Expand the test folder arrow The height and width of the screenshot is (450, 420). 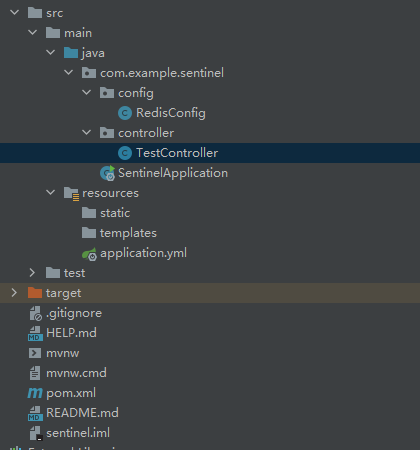[32, 273]
